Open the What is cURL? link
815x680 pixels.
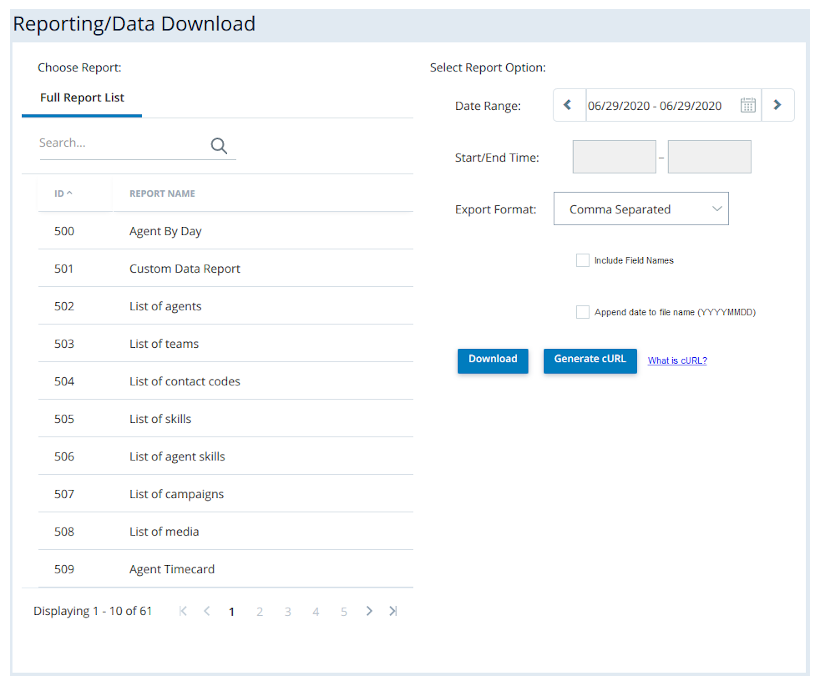(677, 360)
